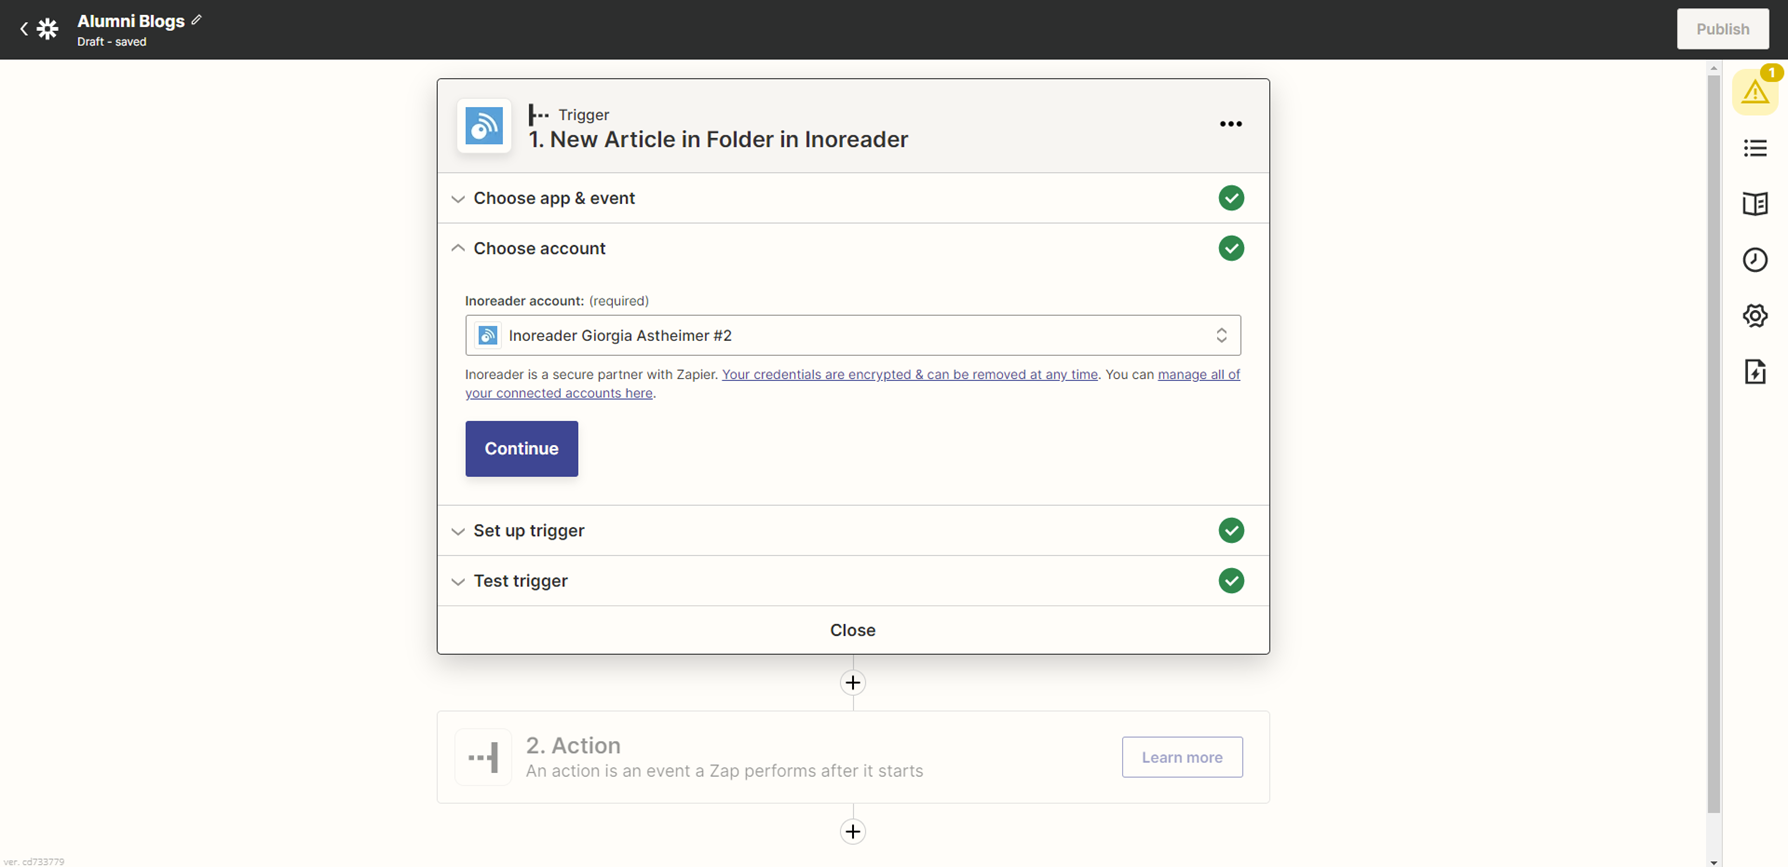Open Zap settings gear icon
This screenshot has width=1788, height=867.
1755,316
